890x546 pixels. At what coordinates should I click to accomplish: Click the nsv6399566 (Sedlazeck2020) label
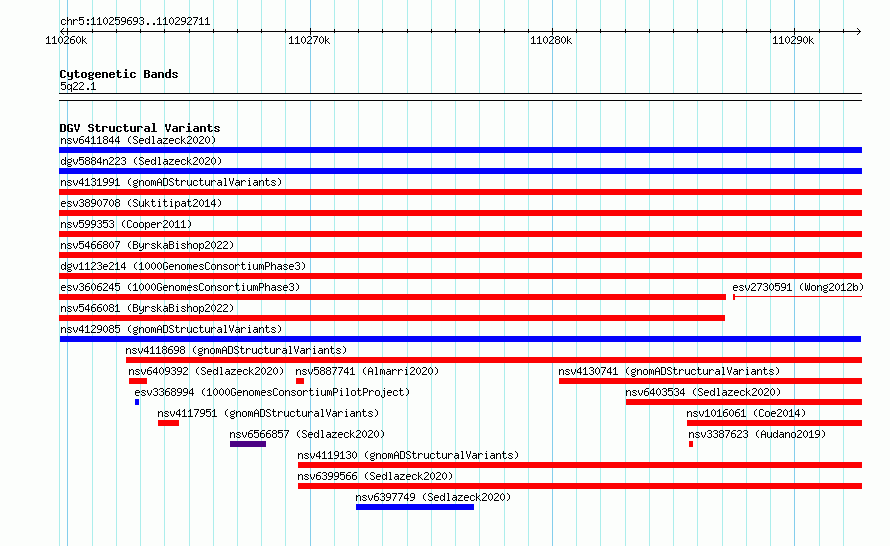[x=375, y=476]
